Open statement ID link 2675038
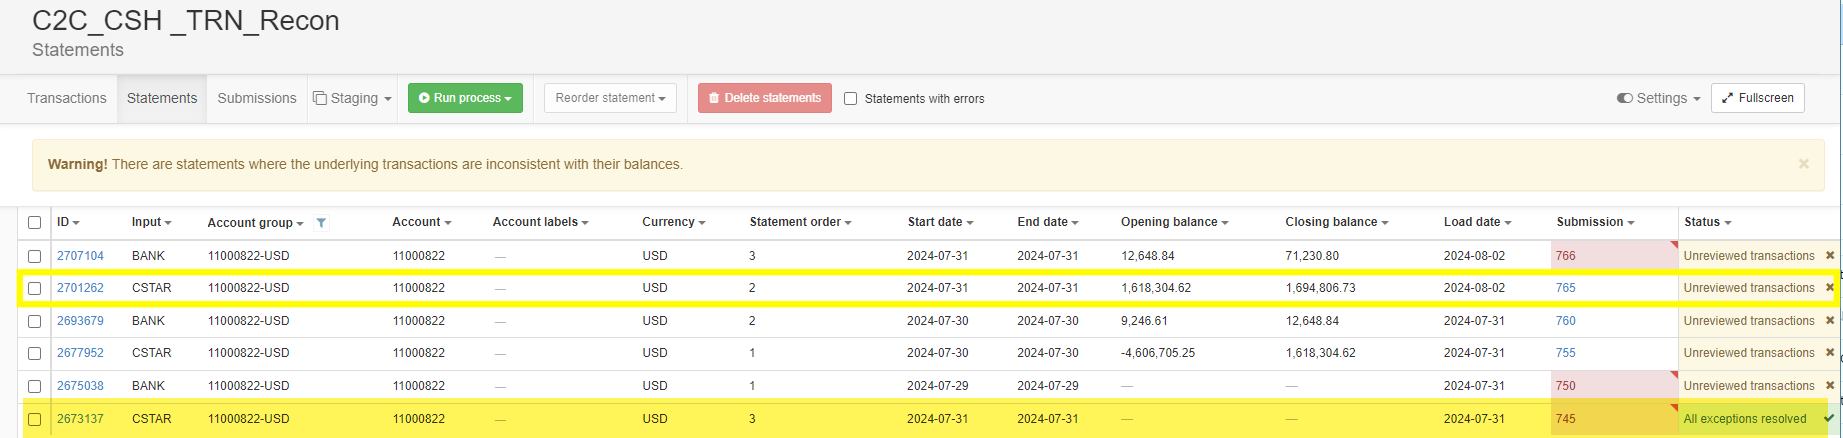Image resolution: width=1843 pixels, height=438 pixels. tap(80, 386)
